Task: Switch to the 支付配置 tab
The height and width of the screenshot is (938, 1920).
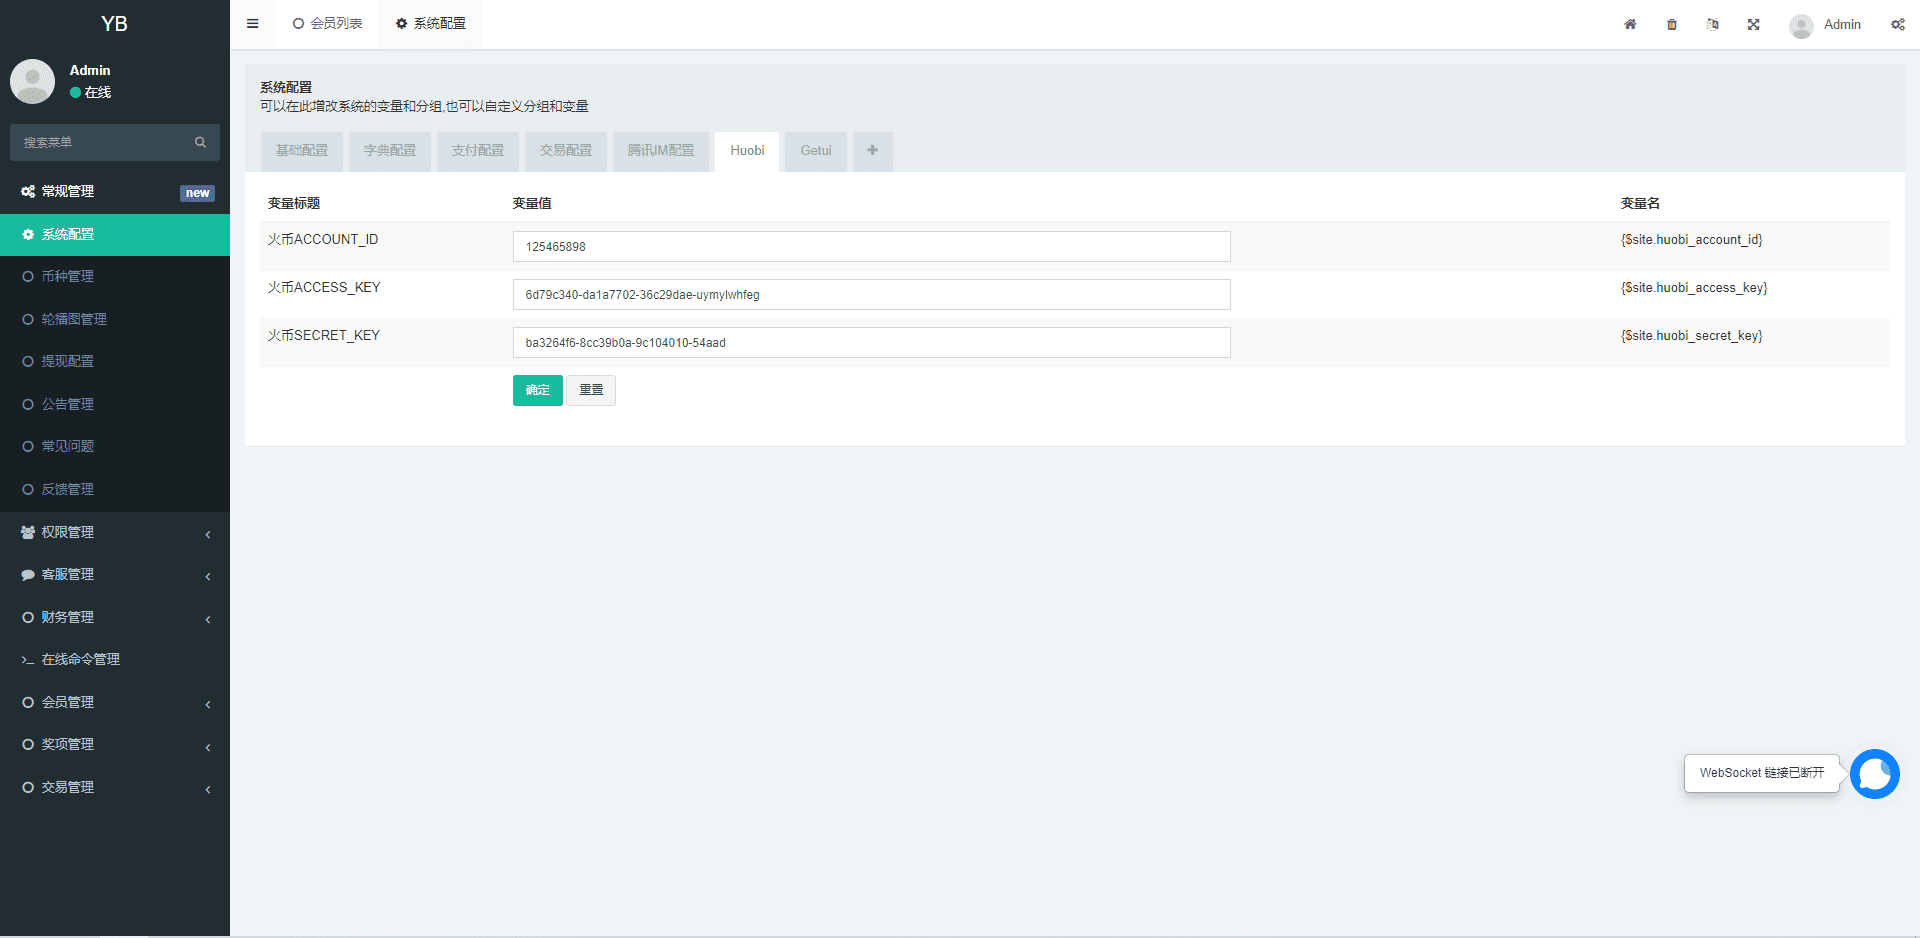Action: [477, 151]
